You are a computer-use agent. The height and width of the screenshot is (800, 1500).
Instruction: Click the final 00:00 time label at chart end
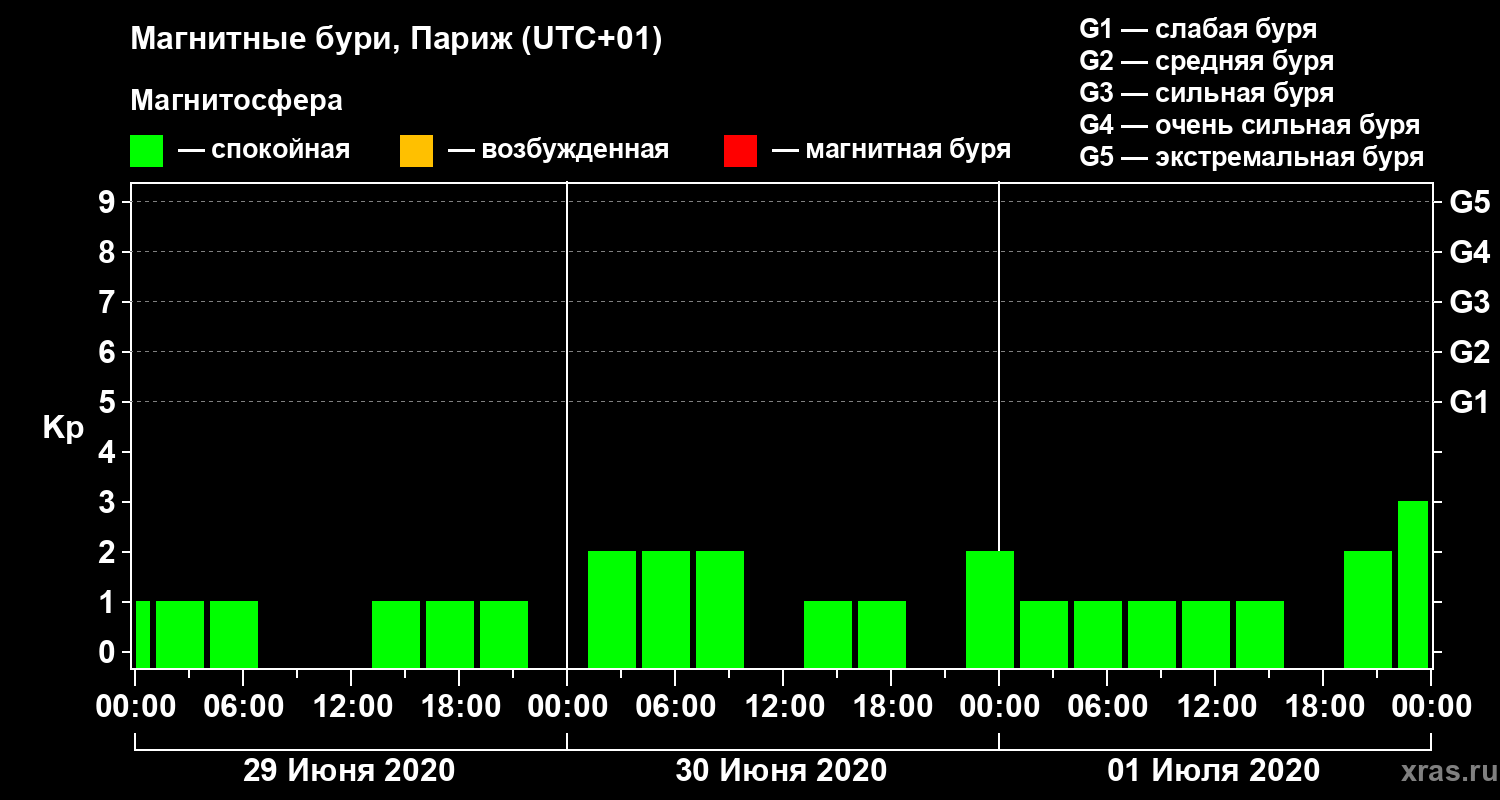pyautogui.click(x=1430, y=706)
